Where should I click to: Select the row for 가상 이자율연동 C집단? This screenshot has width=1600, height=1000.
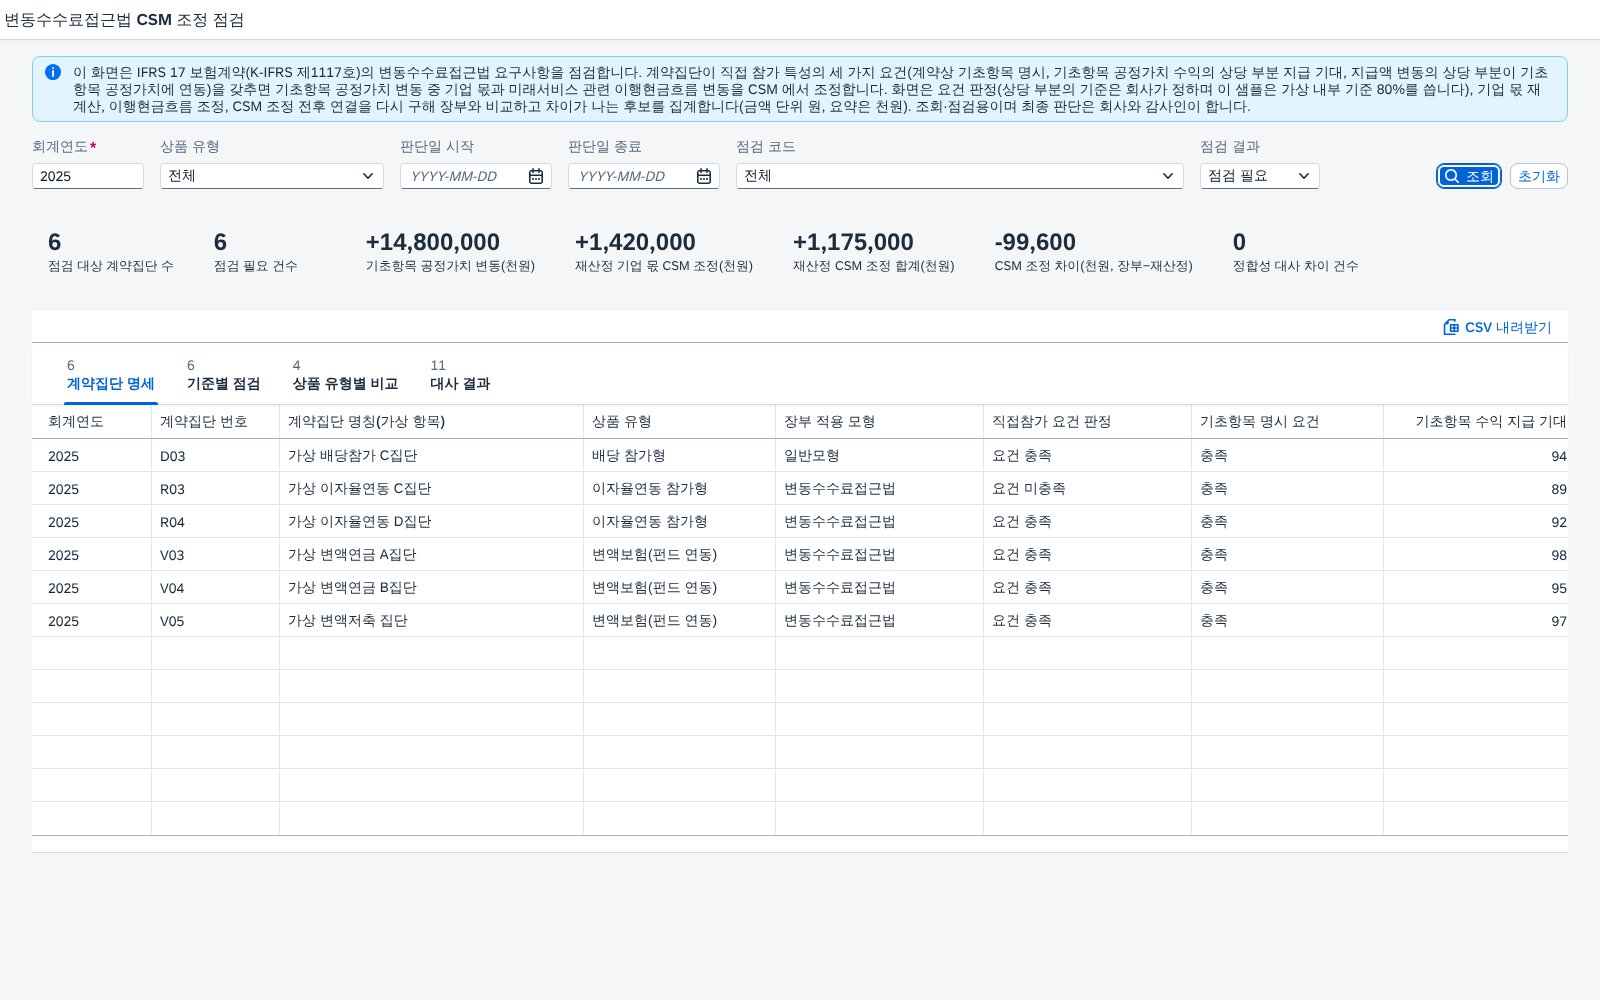click(x=800, y=489)
